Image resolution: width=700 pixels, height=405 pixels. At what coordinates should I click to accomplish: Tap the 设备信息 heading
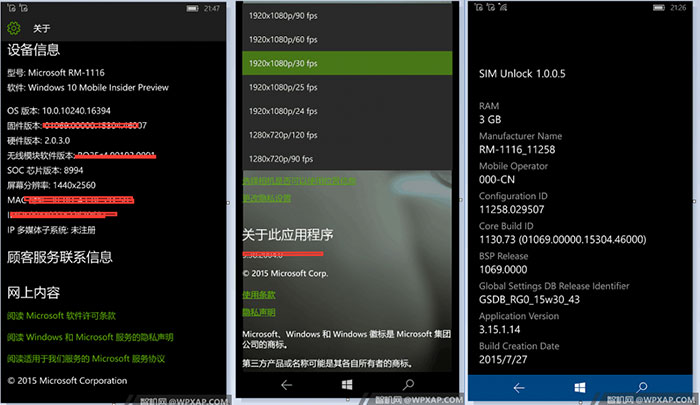33,50
